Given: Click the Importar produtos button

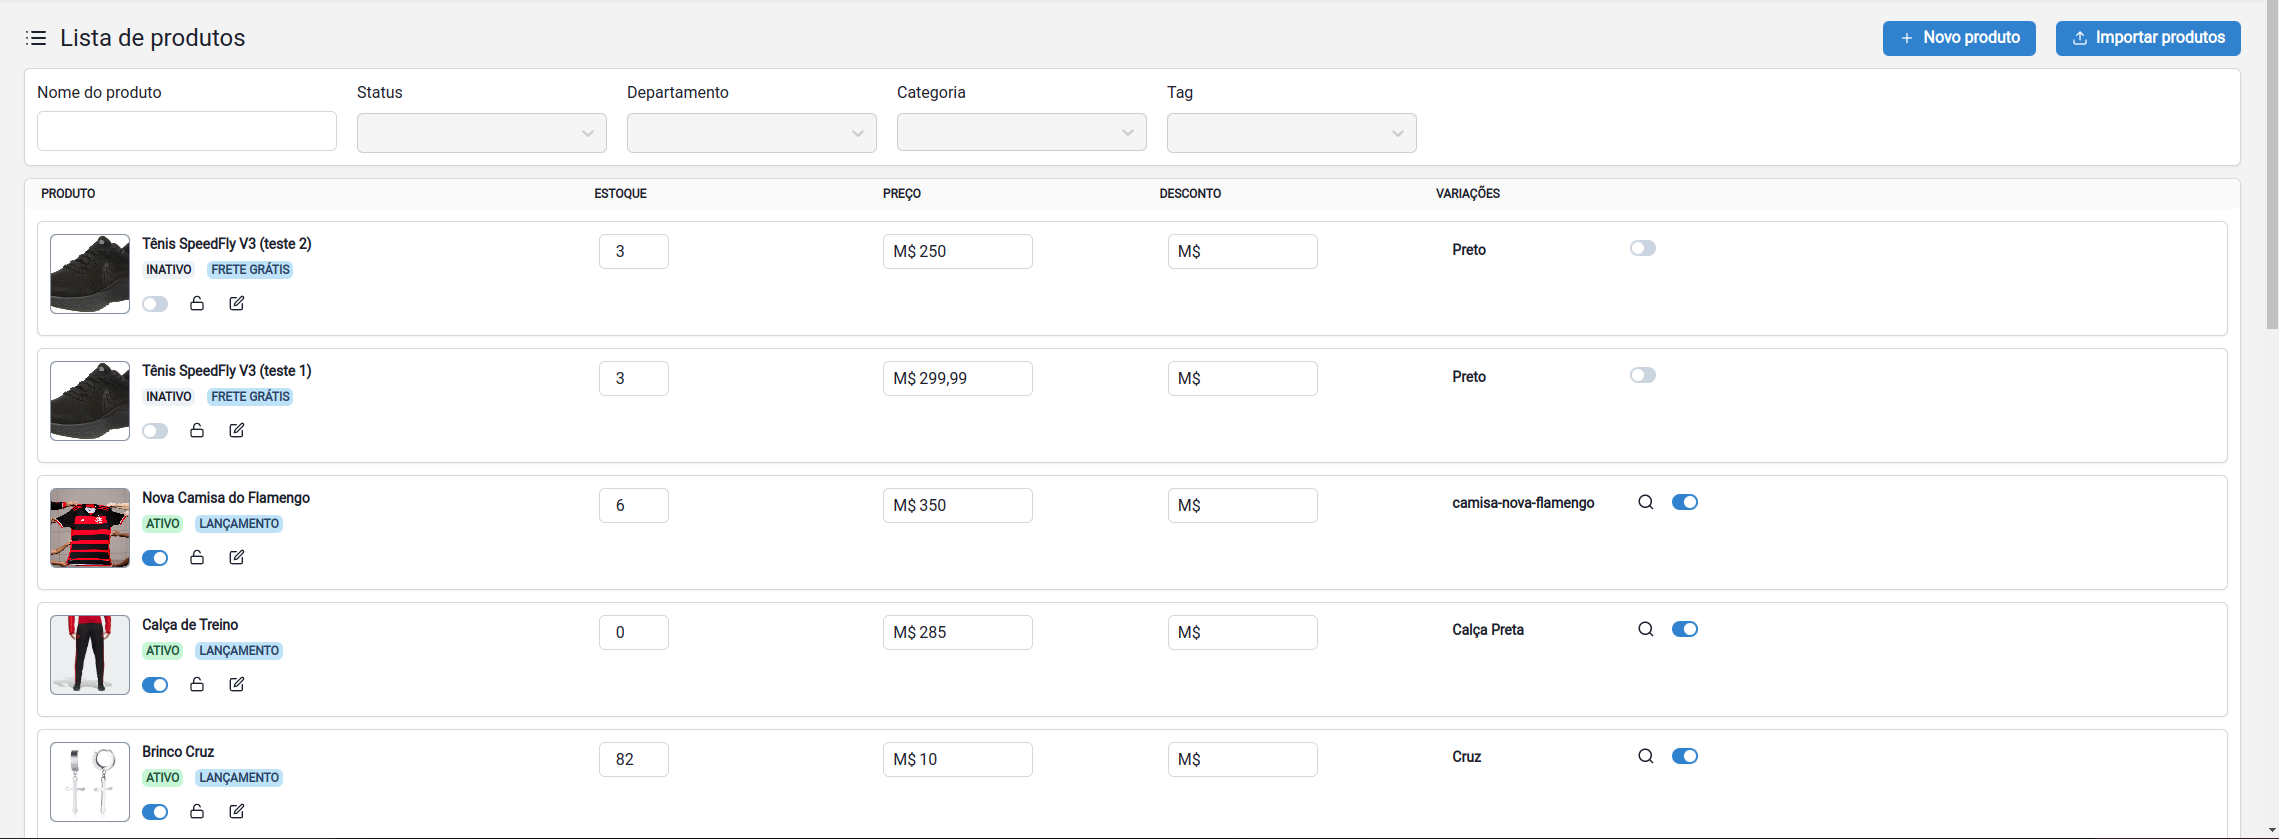Looking at the screenshot, I should 2147,38.
